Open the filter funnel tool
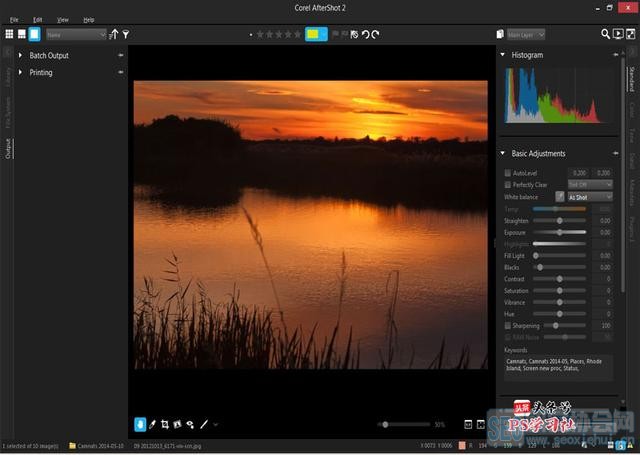This screenshot has height=455, width=640. [126, 34]
